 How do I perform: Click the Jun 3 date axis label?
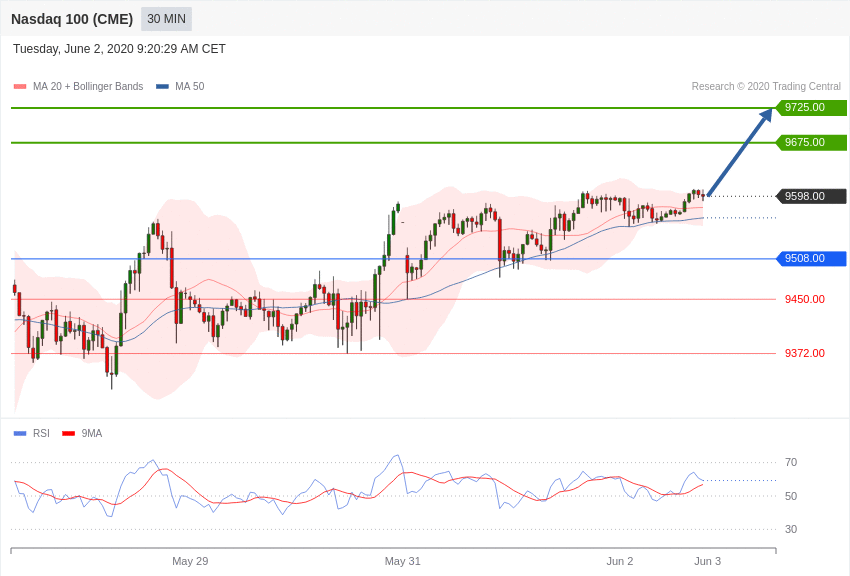tap(707, 561)
